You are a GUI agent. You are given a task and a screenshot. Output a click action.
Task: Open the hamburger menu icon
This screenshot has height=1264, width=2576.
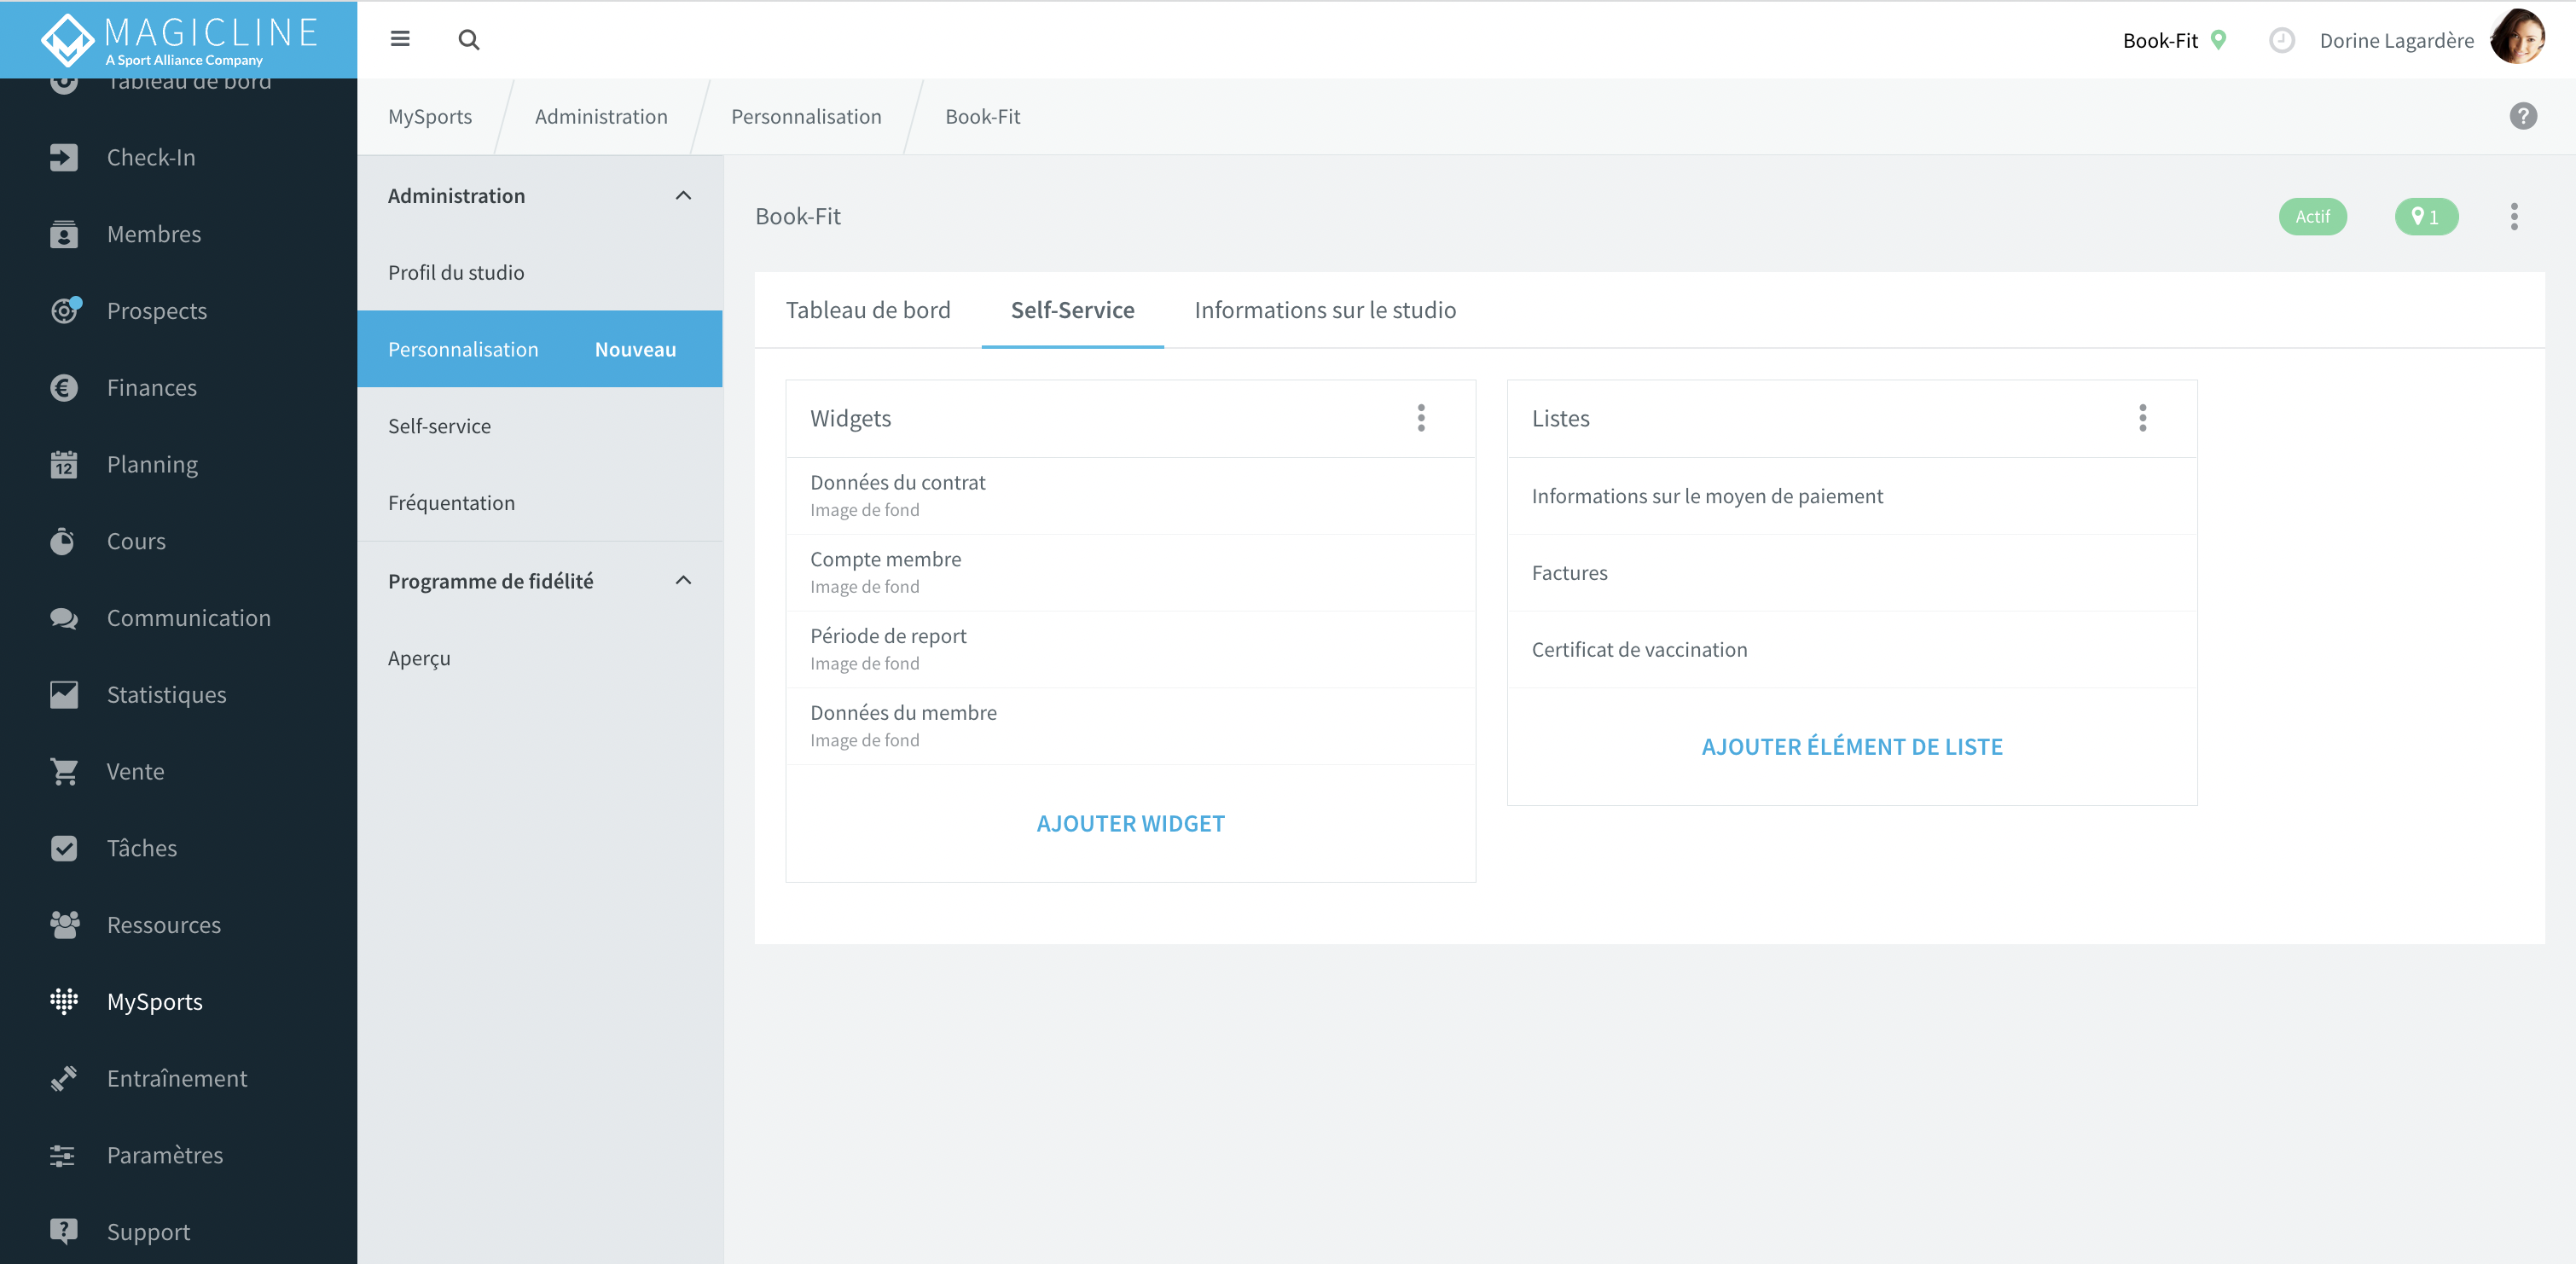(400, 39)
